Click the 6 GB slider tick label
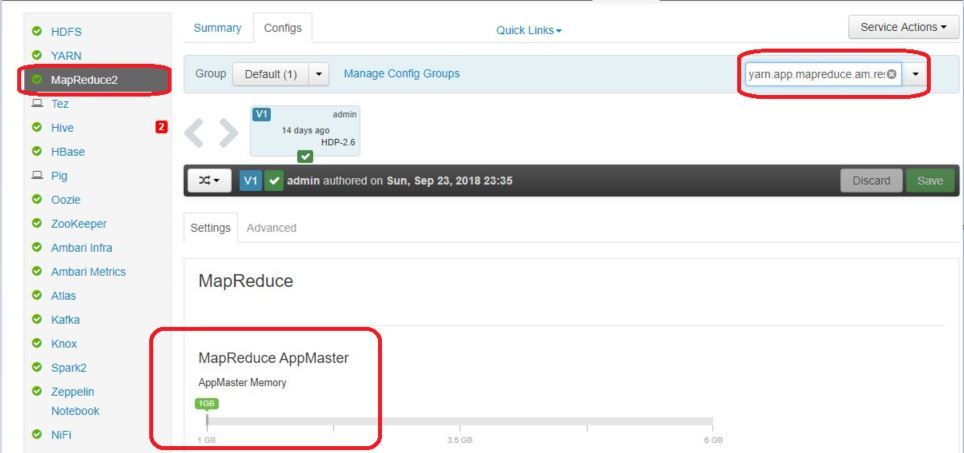Viewport: 964px width, 453px height. 713,441
